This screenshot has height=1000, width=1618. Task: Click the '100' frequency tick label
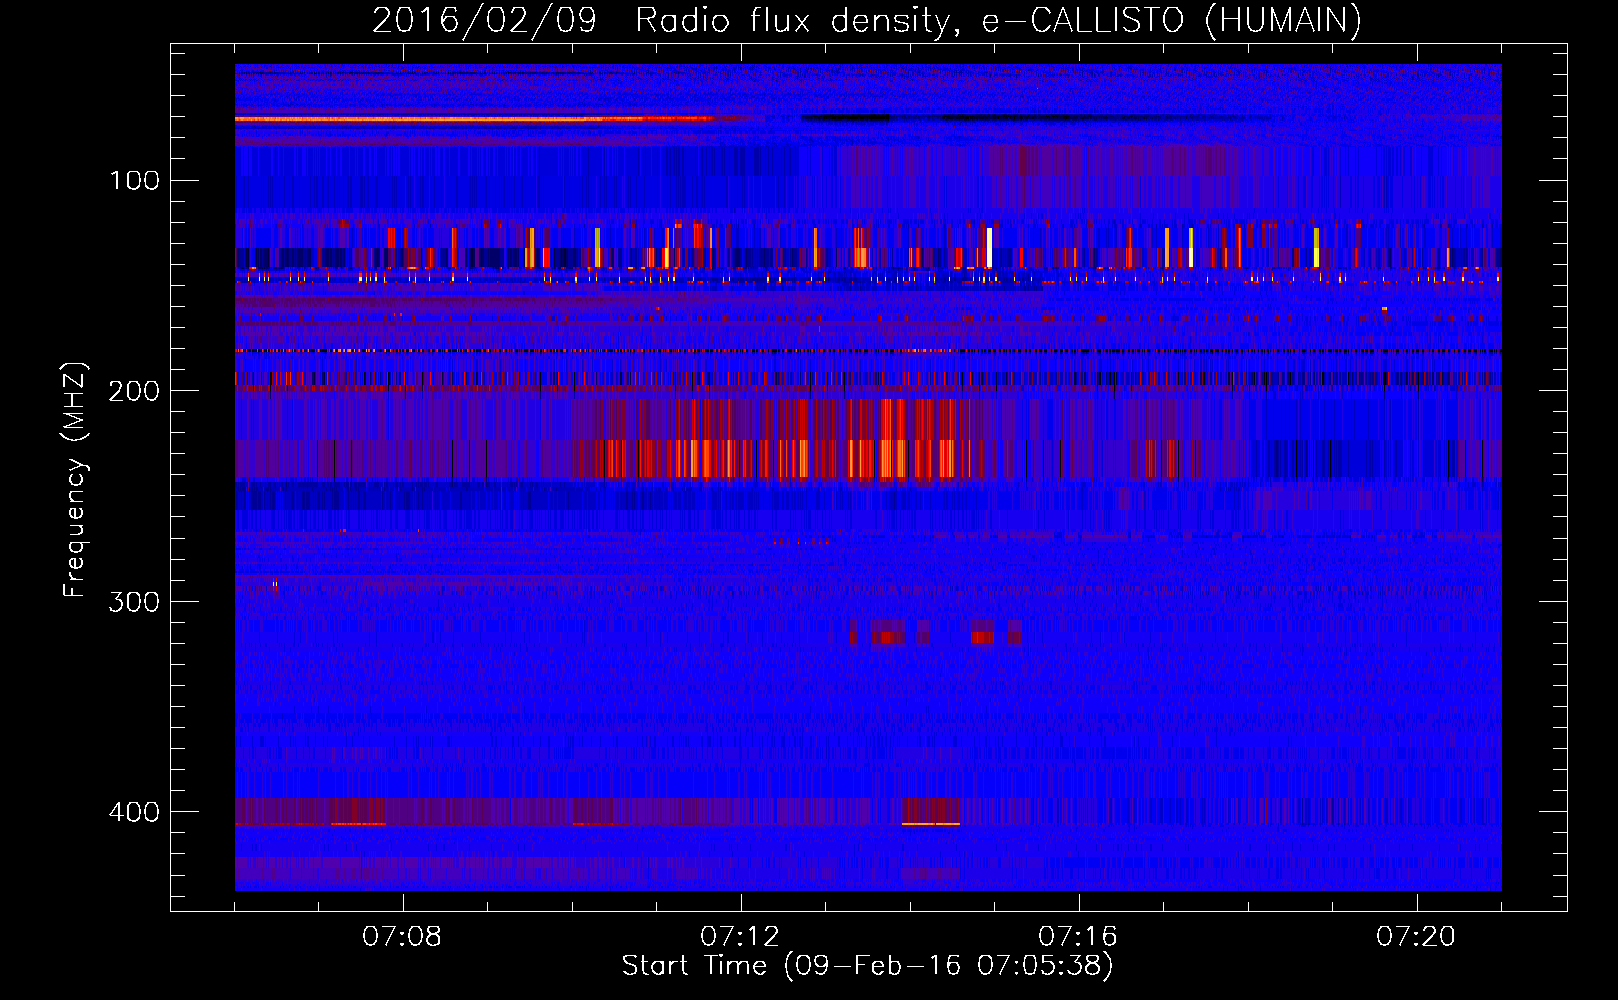(x=134, y=181)
